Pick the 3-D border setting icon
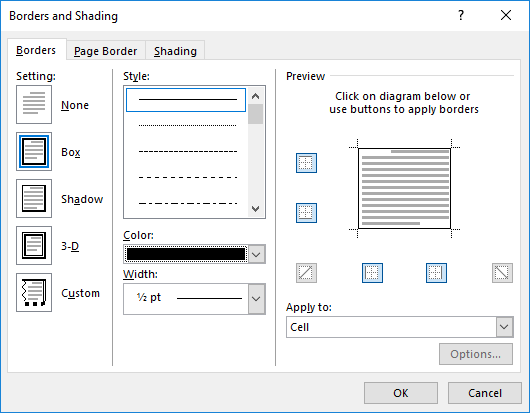 tap(34, 245)
